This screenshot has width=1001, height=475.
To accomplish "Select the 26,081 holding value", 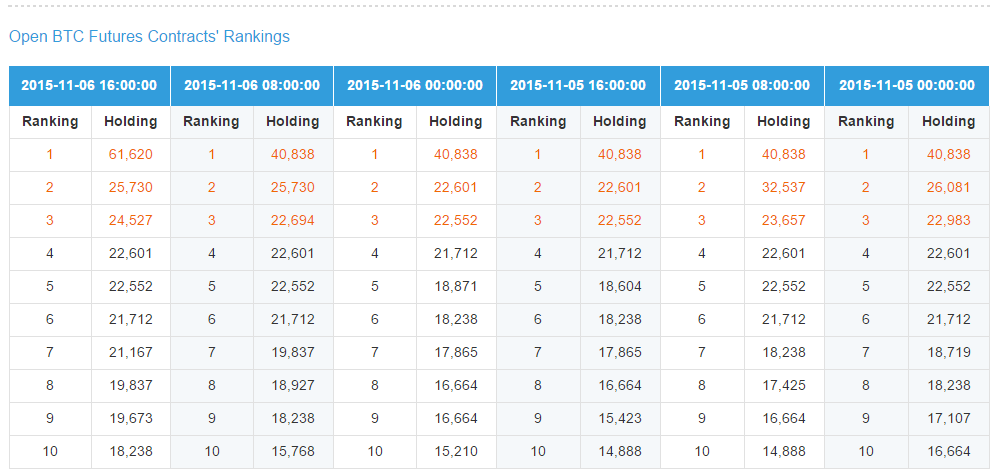I will point(949,188).
